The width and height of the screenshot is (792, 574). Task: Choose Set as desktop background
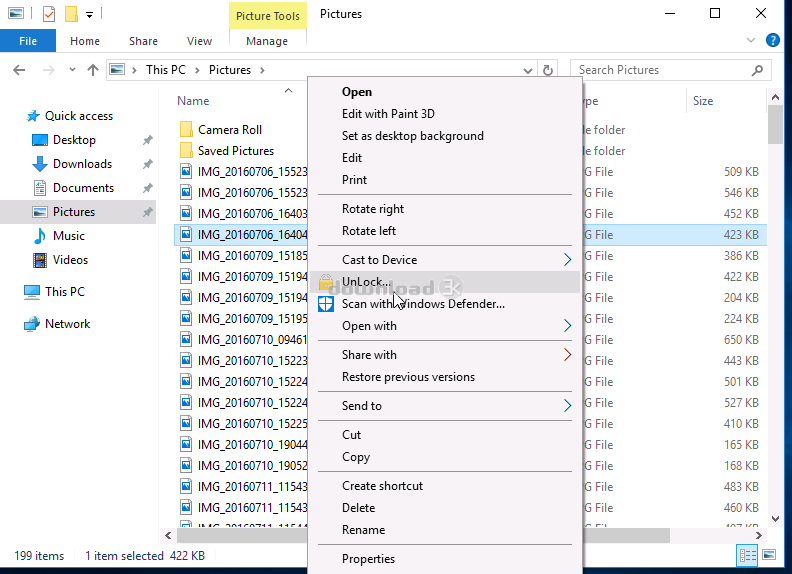click(413, 136)
